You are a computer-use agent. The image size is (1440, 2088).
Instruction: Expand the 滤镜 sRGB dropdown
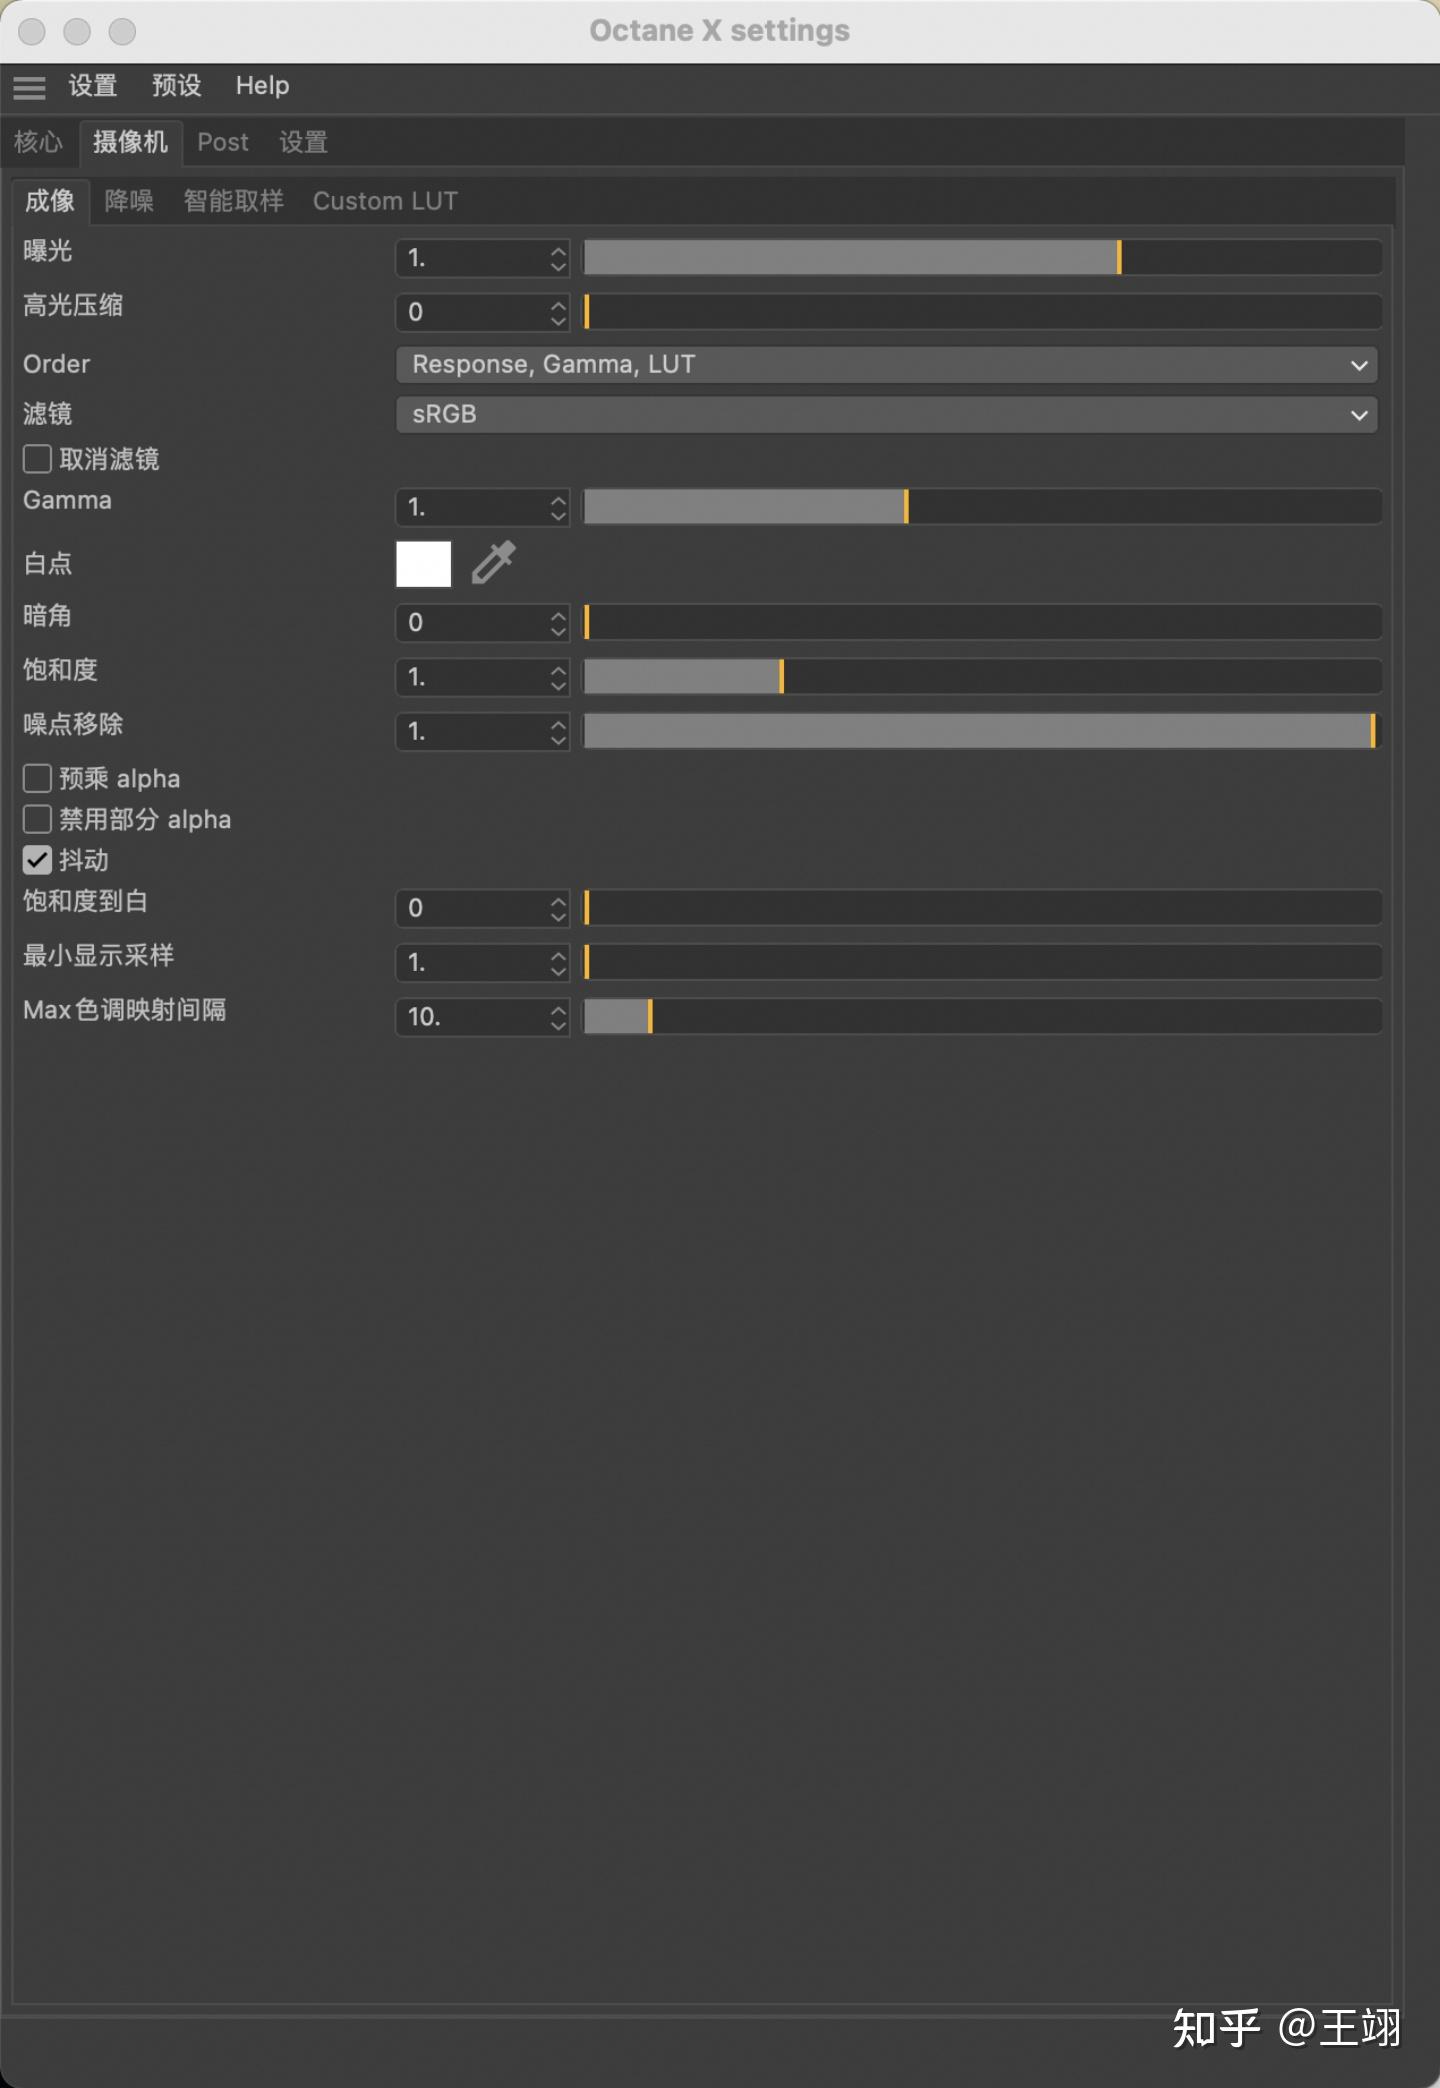(887, 414)
